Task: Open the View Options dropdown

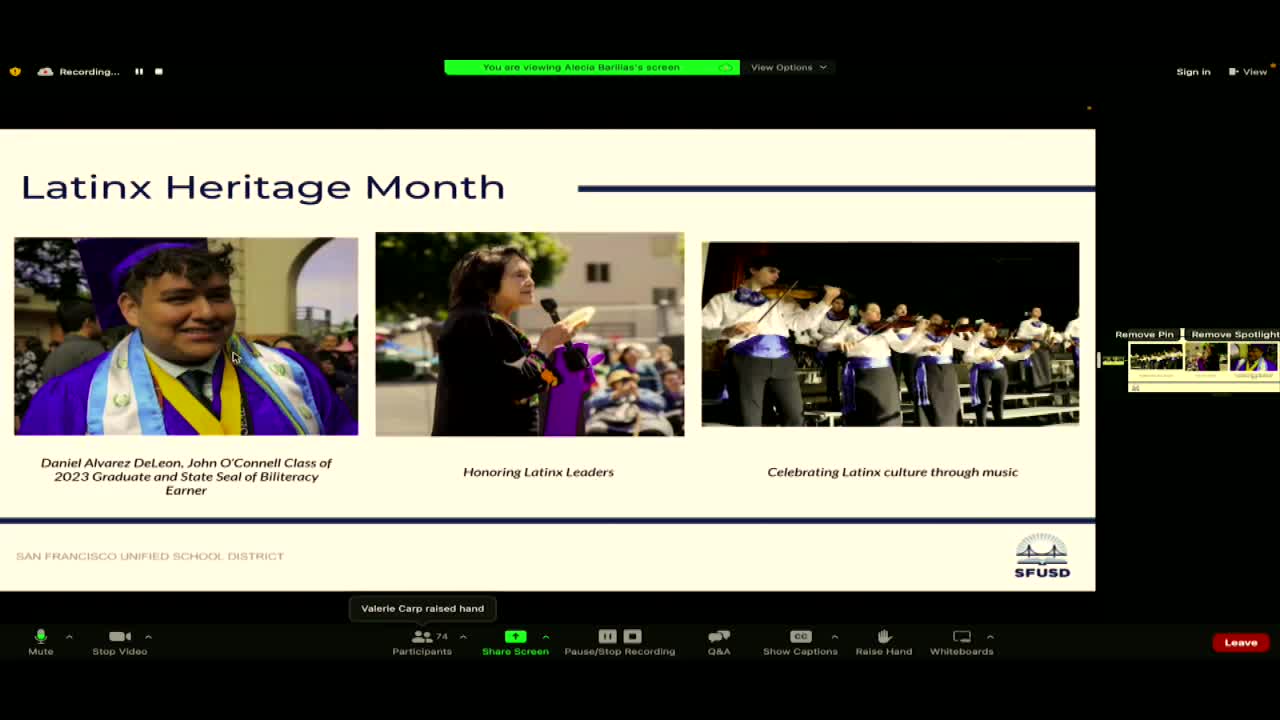Action: coord(789,67)
